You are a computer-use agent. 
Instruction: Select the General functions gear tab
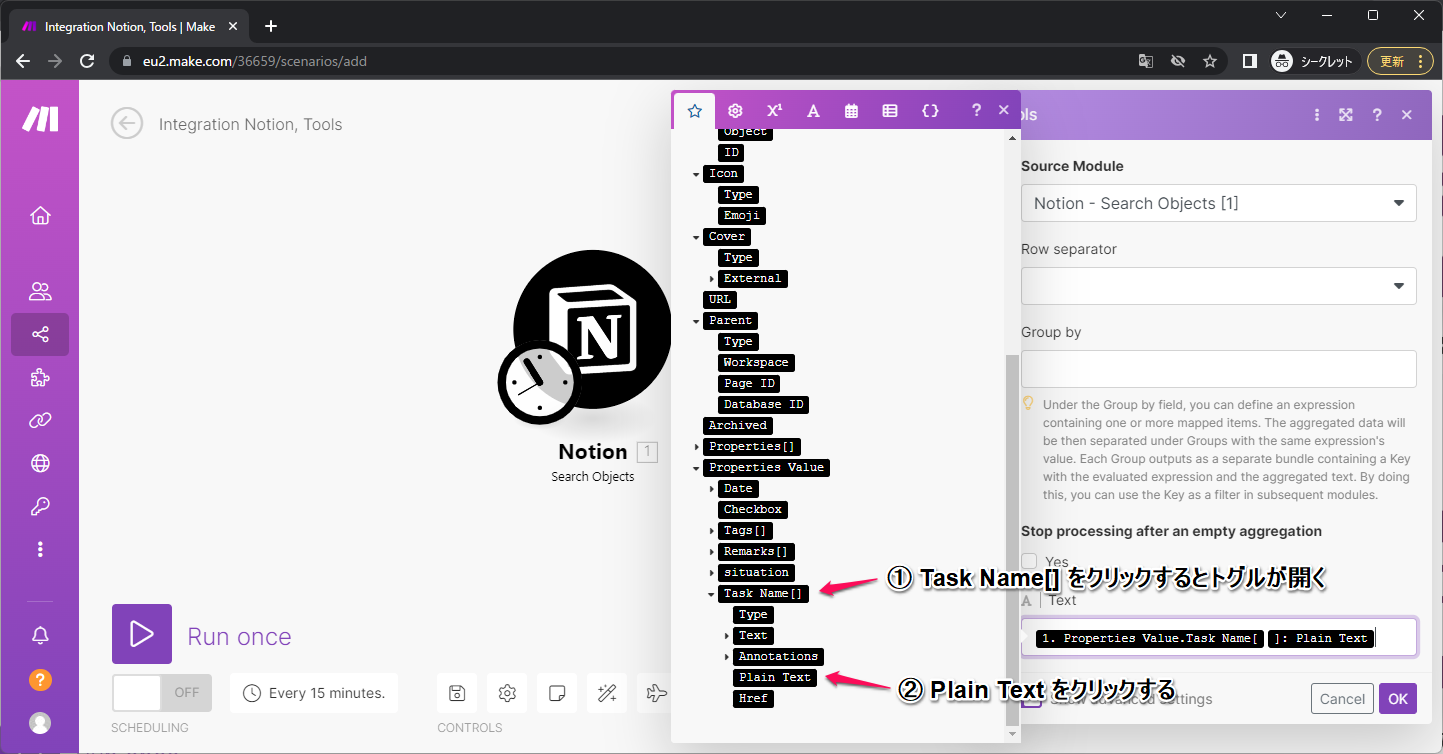(735, 111)
